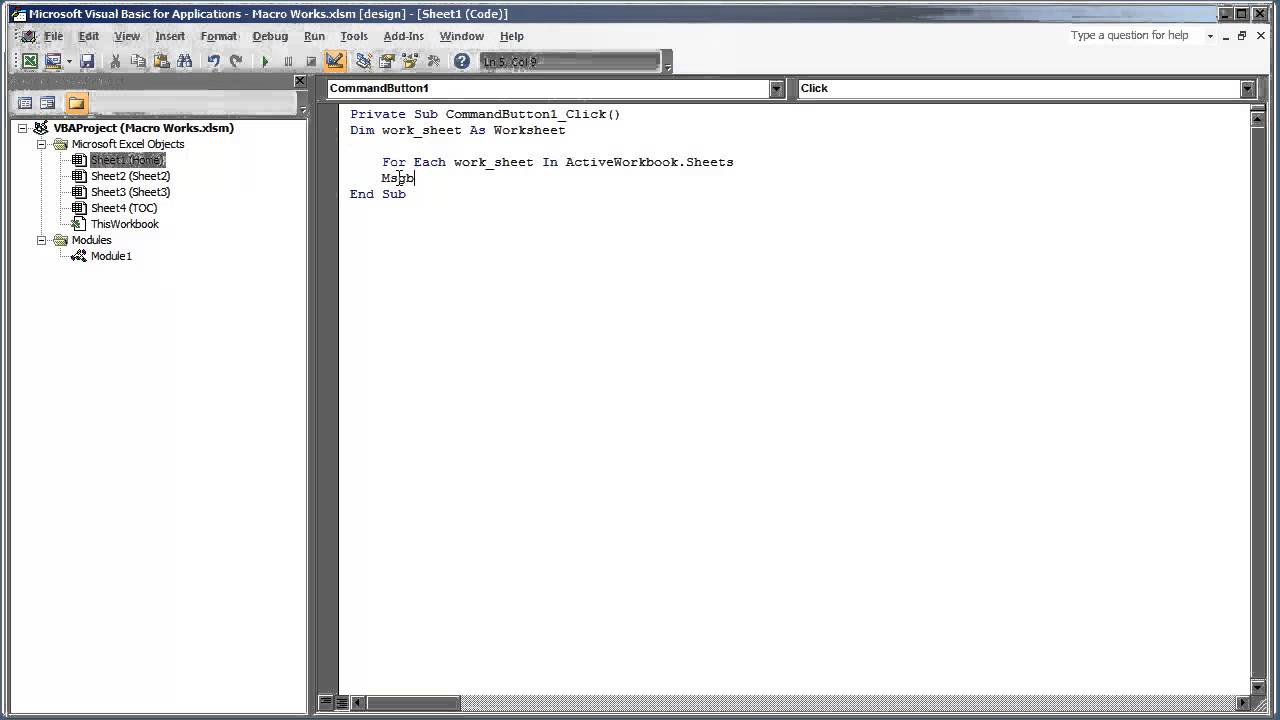Open the Edit menu
This screenshot has width=1280, height=720.
(89, 36)
